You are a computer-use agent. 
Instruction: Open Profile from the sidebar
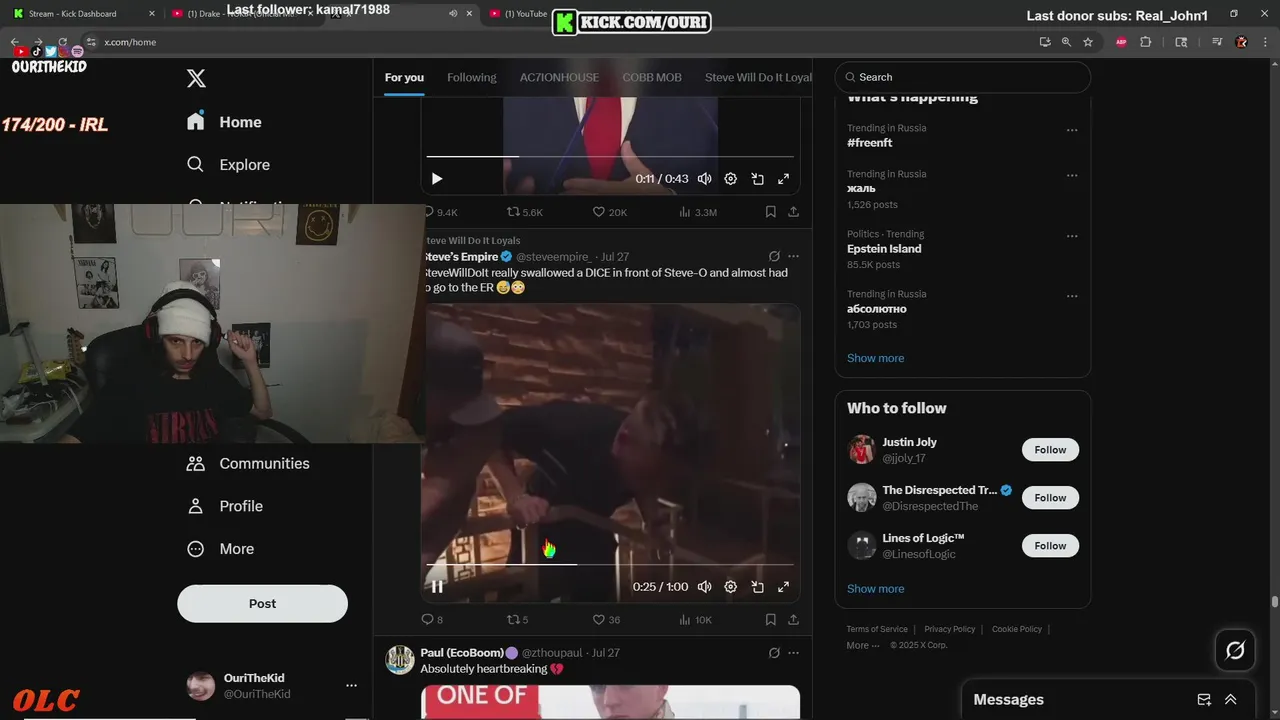coord(225,506)
